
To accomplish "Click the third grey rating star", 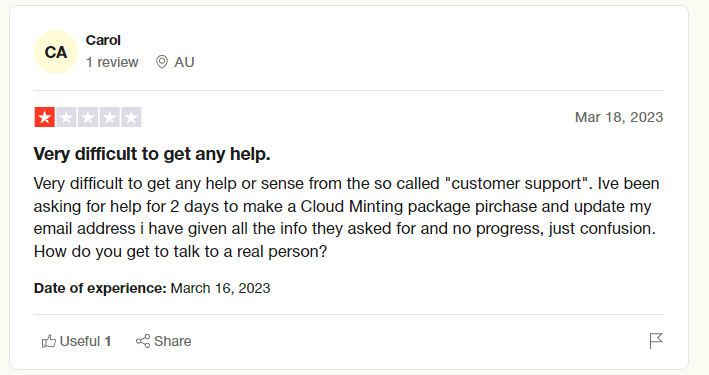I will tap(88, 117).
